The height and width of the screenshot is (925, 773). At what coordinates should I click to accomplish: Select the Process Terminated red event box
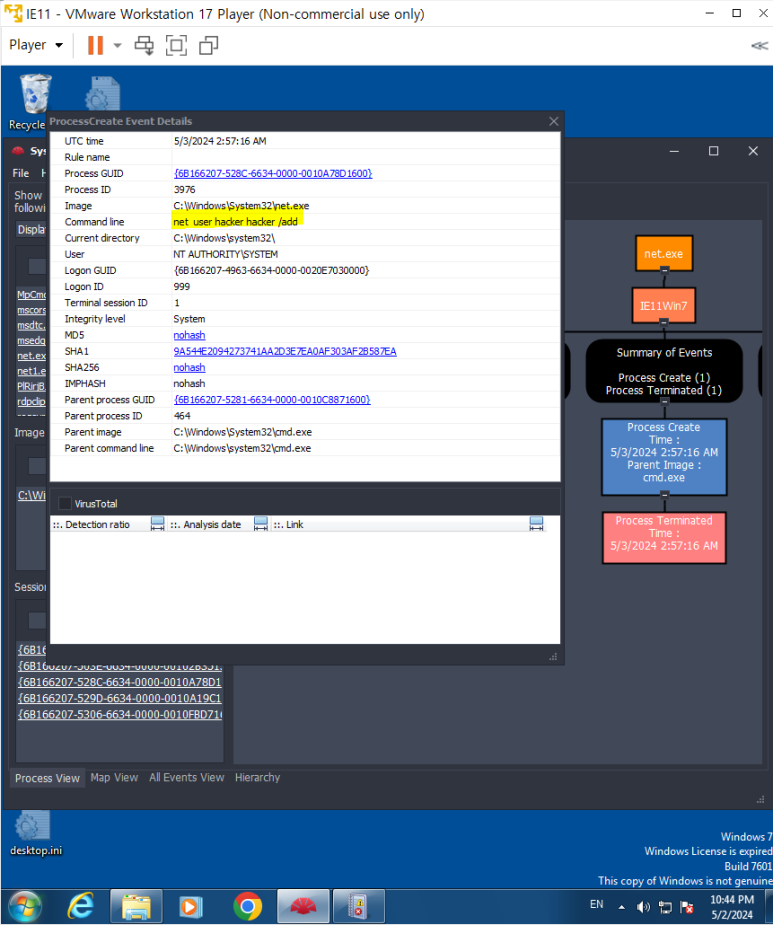tap(664, 537)
